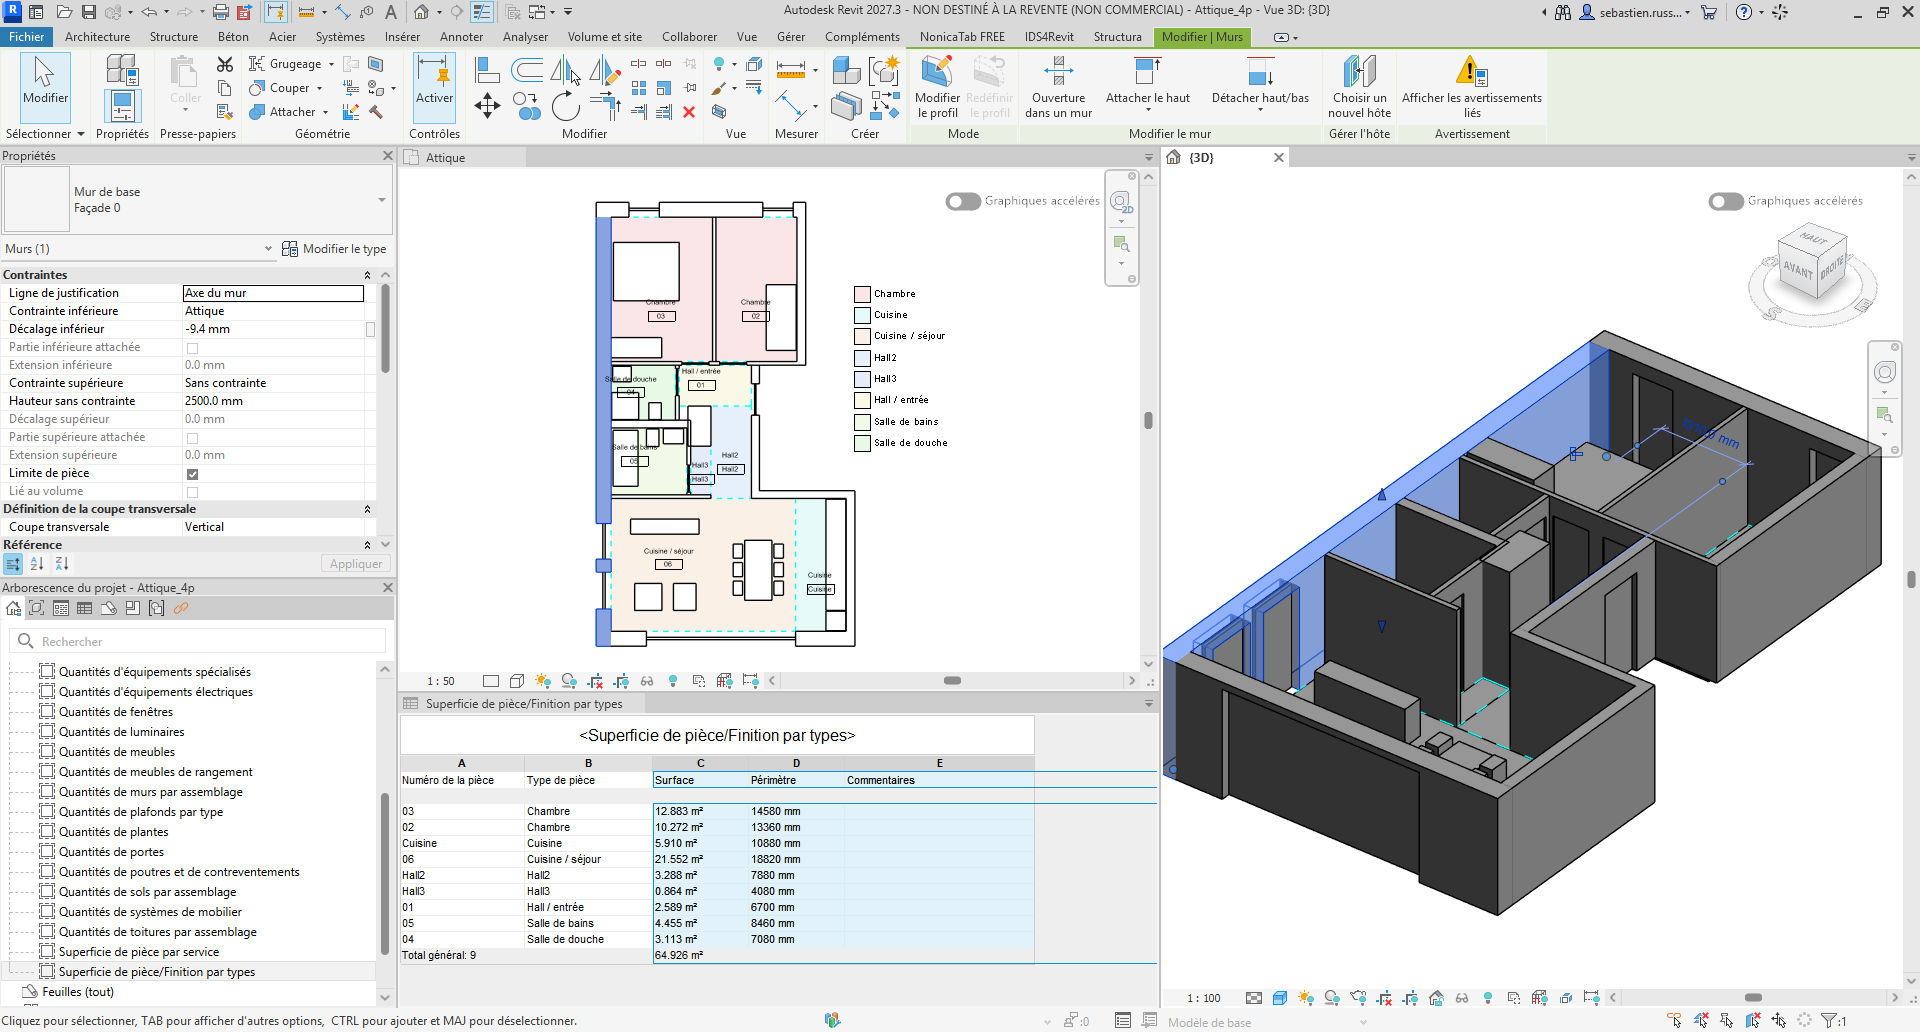Switch to Annoter ribbon tab

coord(461,37)
